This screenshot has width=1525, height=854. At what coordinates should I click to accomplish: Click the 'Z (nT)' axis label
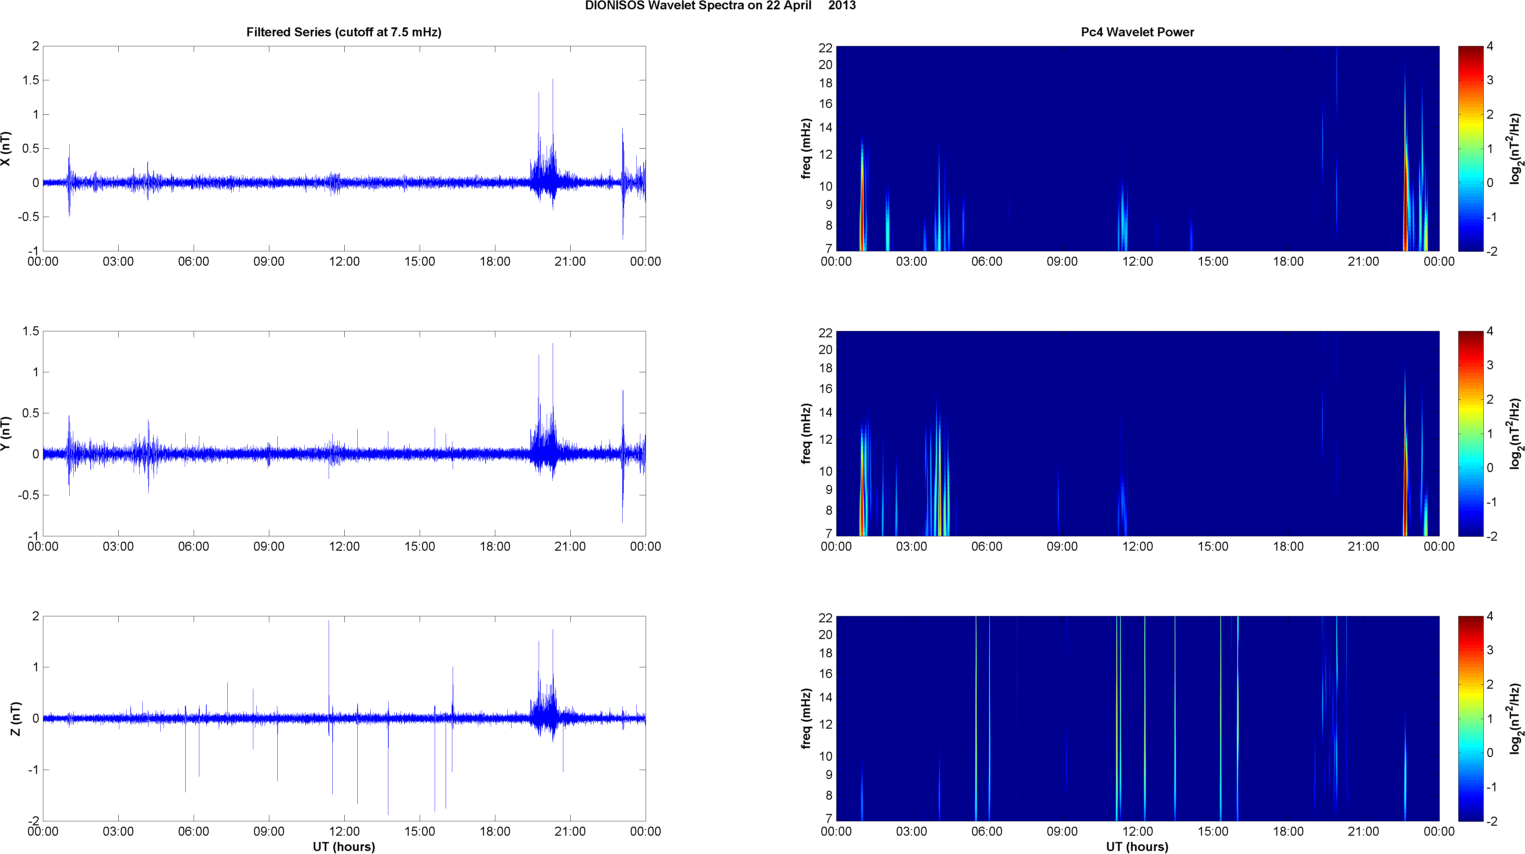tap(15, 719)
